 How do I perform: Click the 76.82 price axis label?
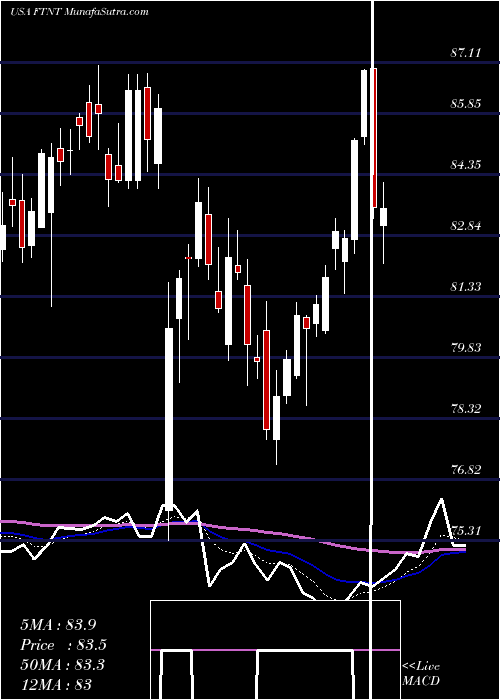(466, 469)
